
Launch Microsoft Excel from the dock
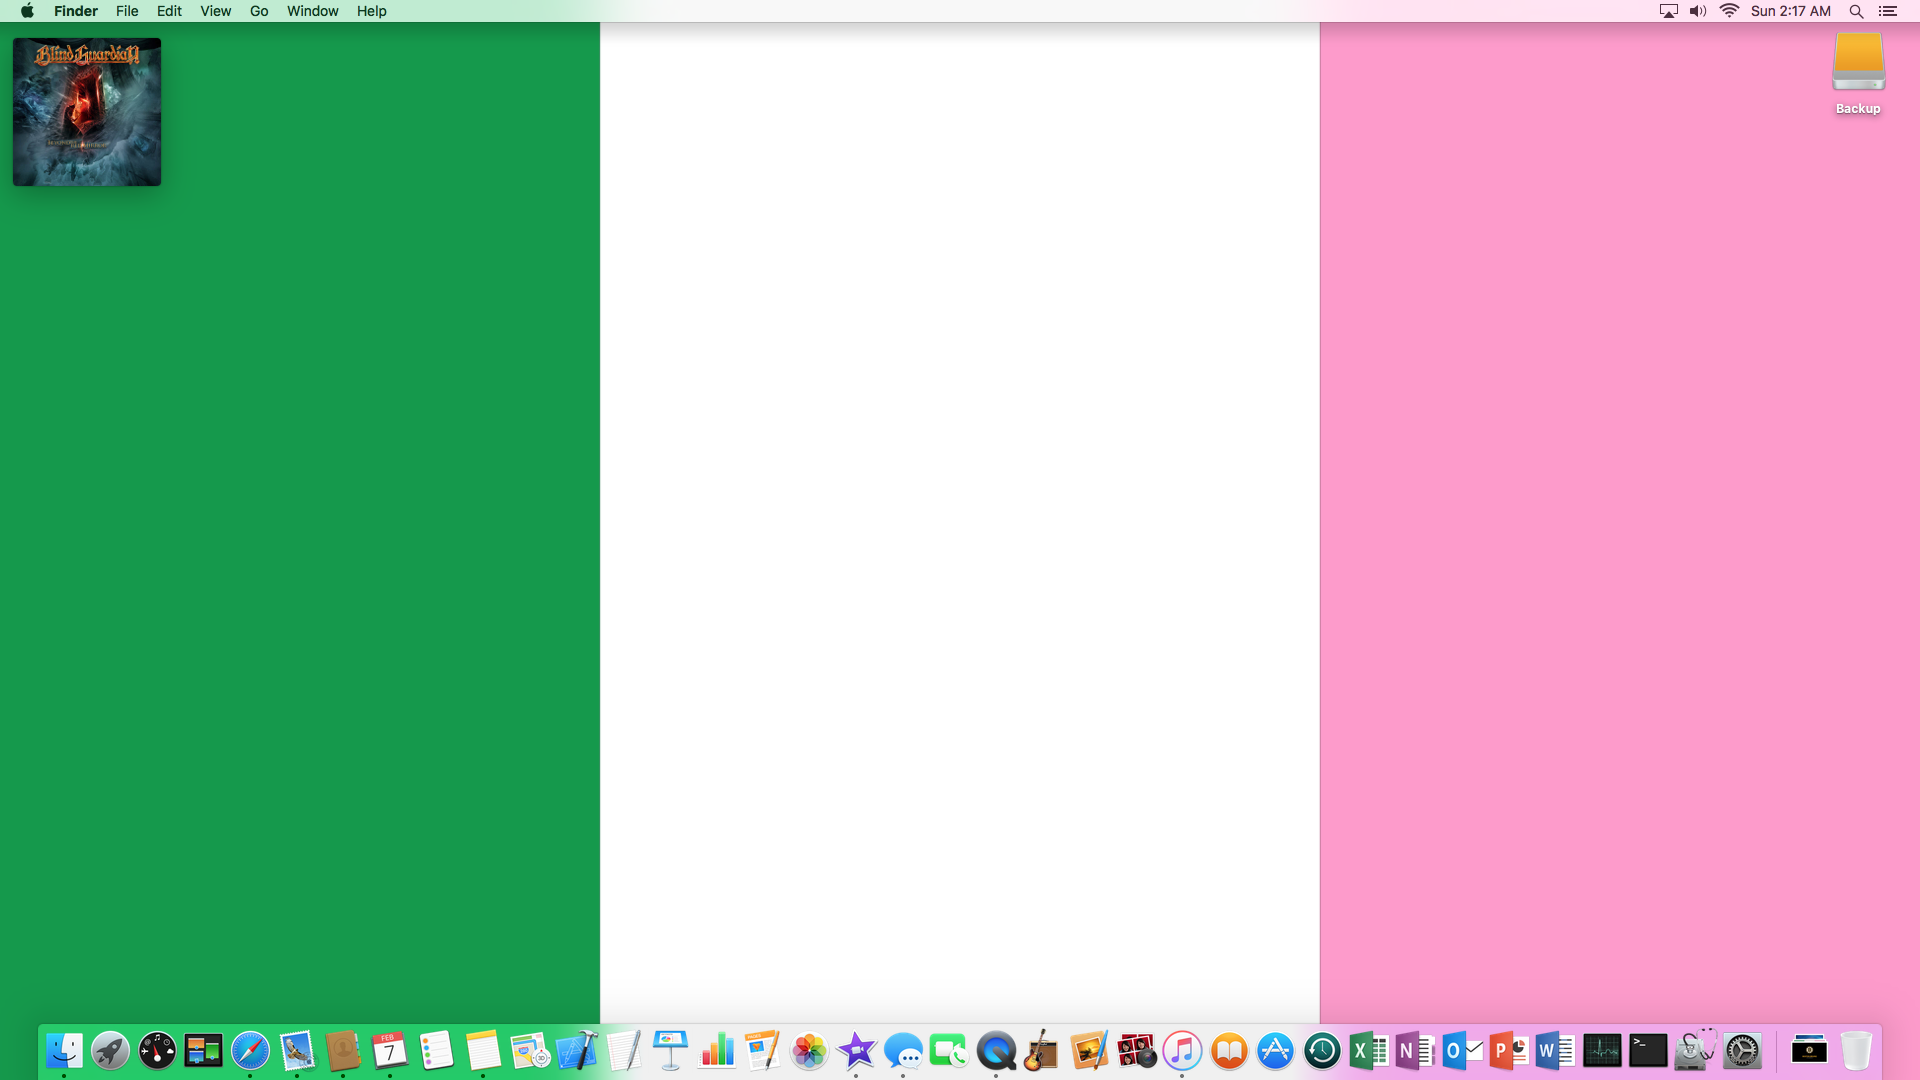point(1368,1051)
